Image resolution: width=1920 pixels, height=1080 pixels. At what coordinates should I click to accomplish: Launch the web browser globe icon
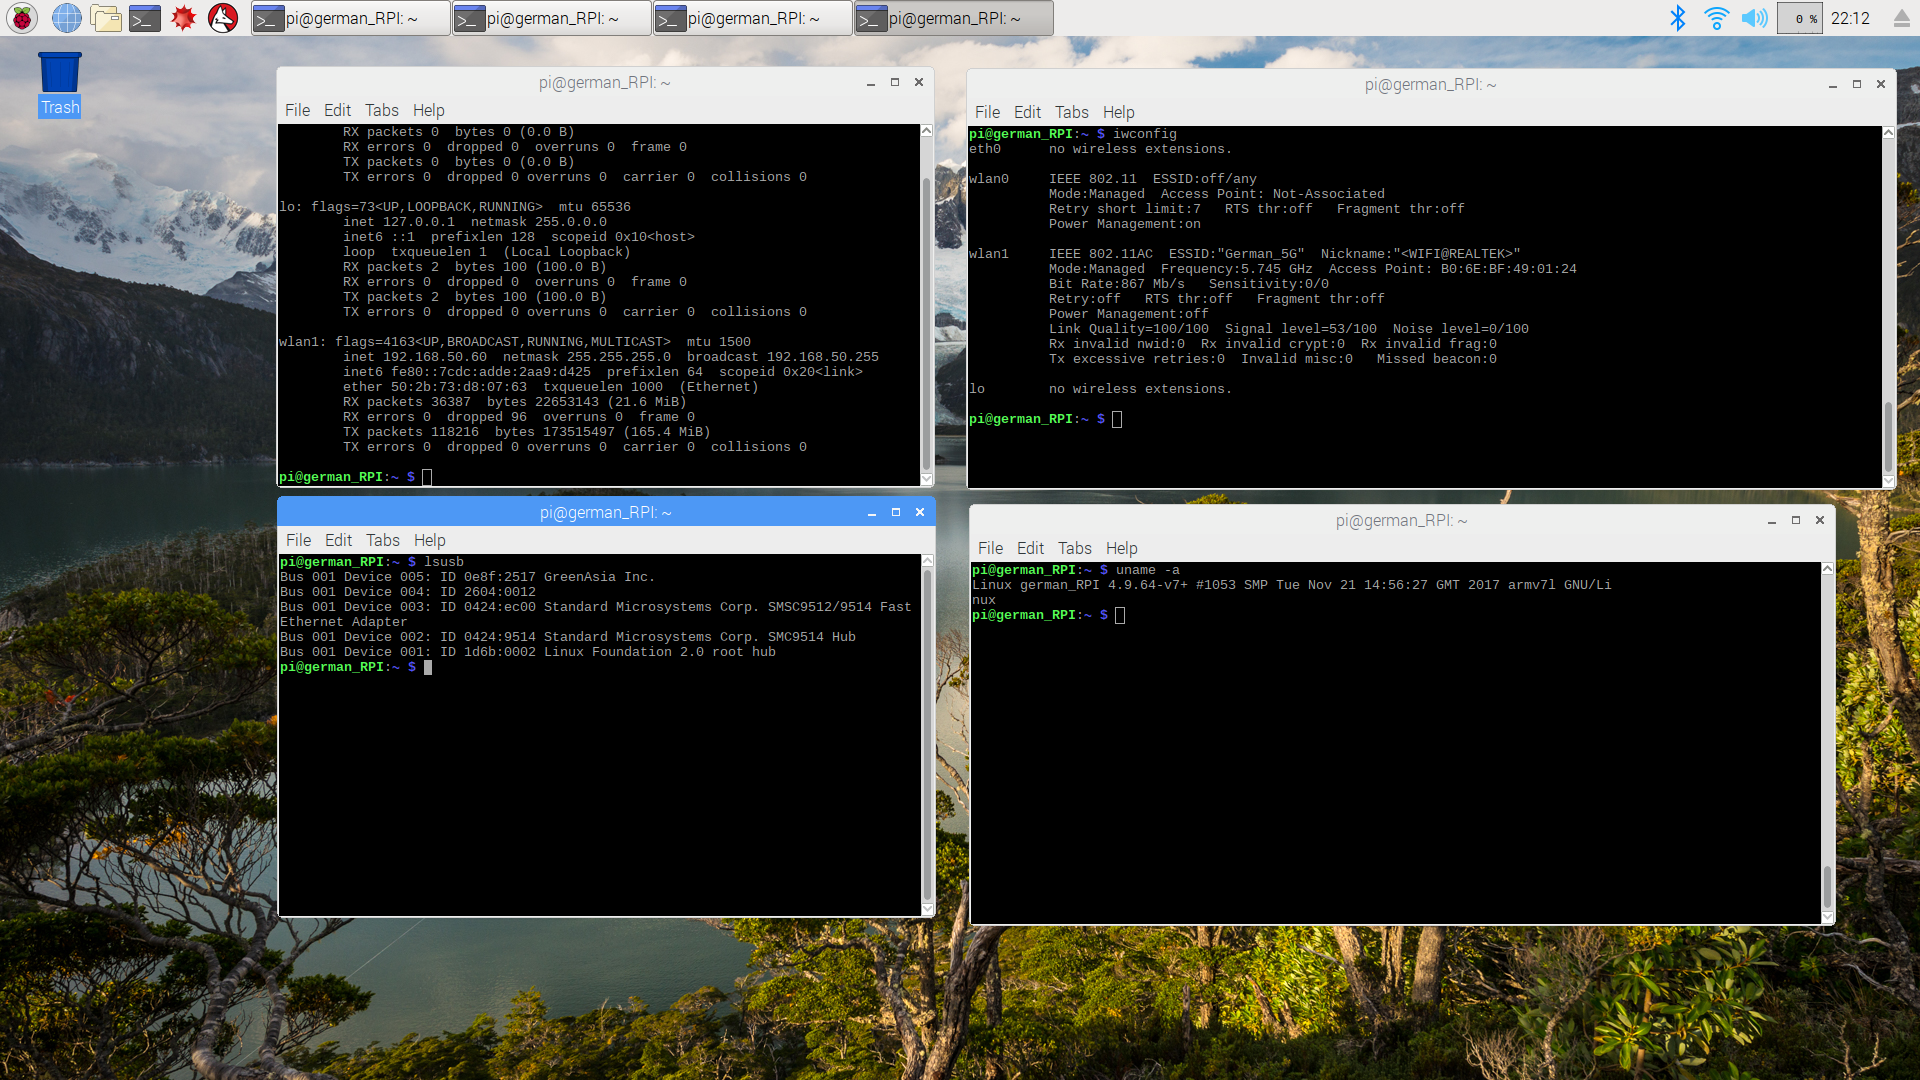click(66, 18)
